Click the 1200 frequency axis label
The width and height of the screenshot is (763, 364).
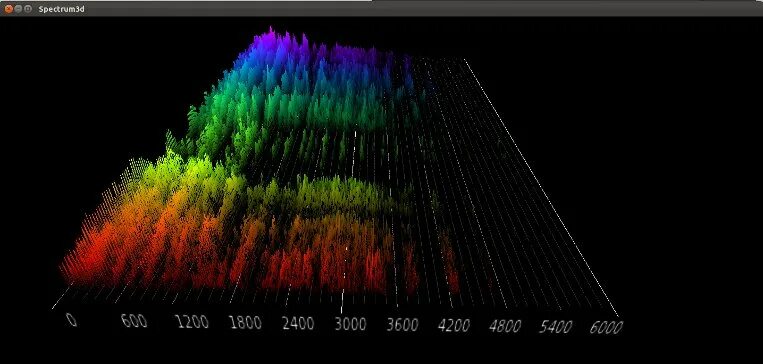coord(192,322)
